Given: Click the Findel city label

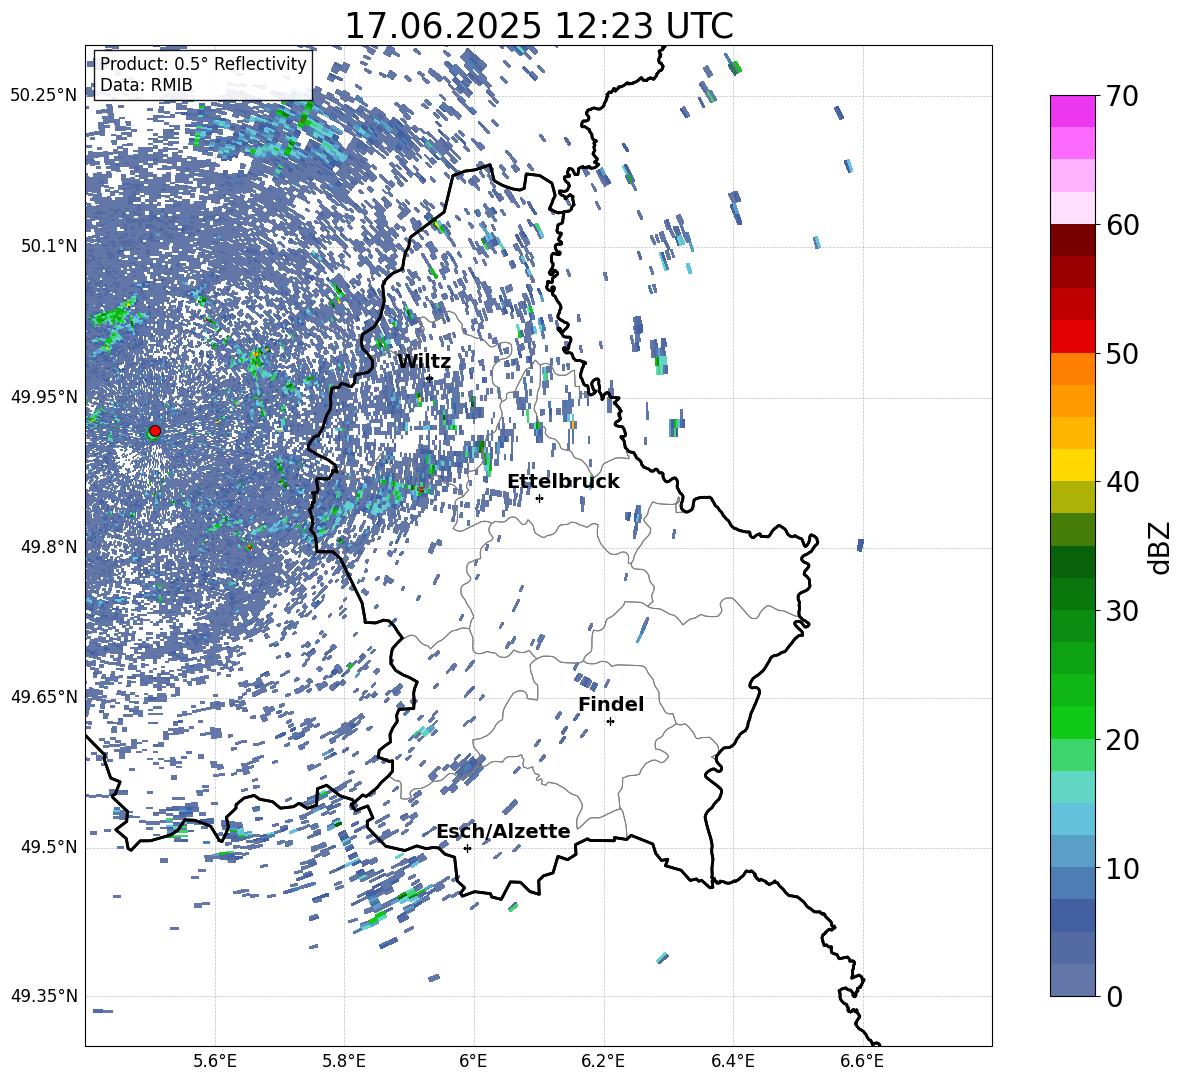Looking at the screenshot, I should [x=611, y=704].
